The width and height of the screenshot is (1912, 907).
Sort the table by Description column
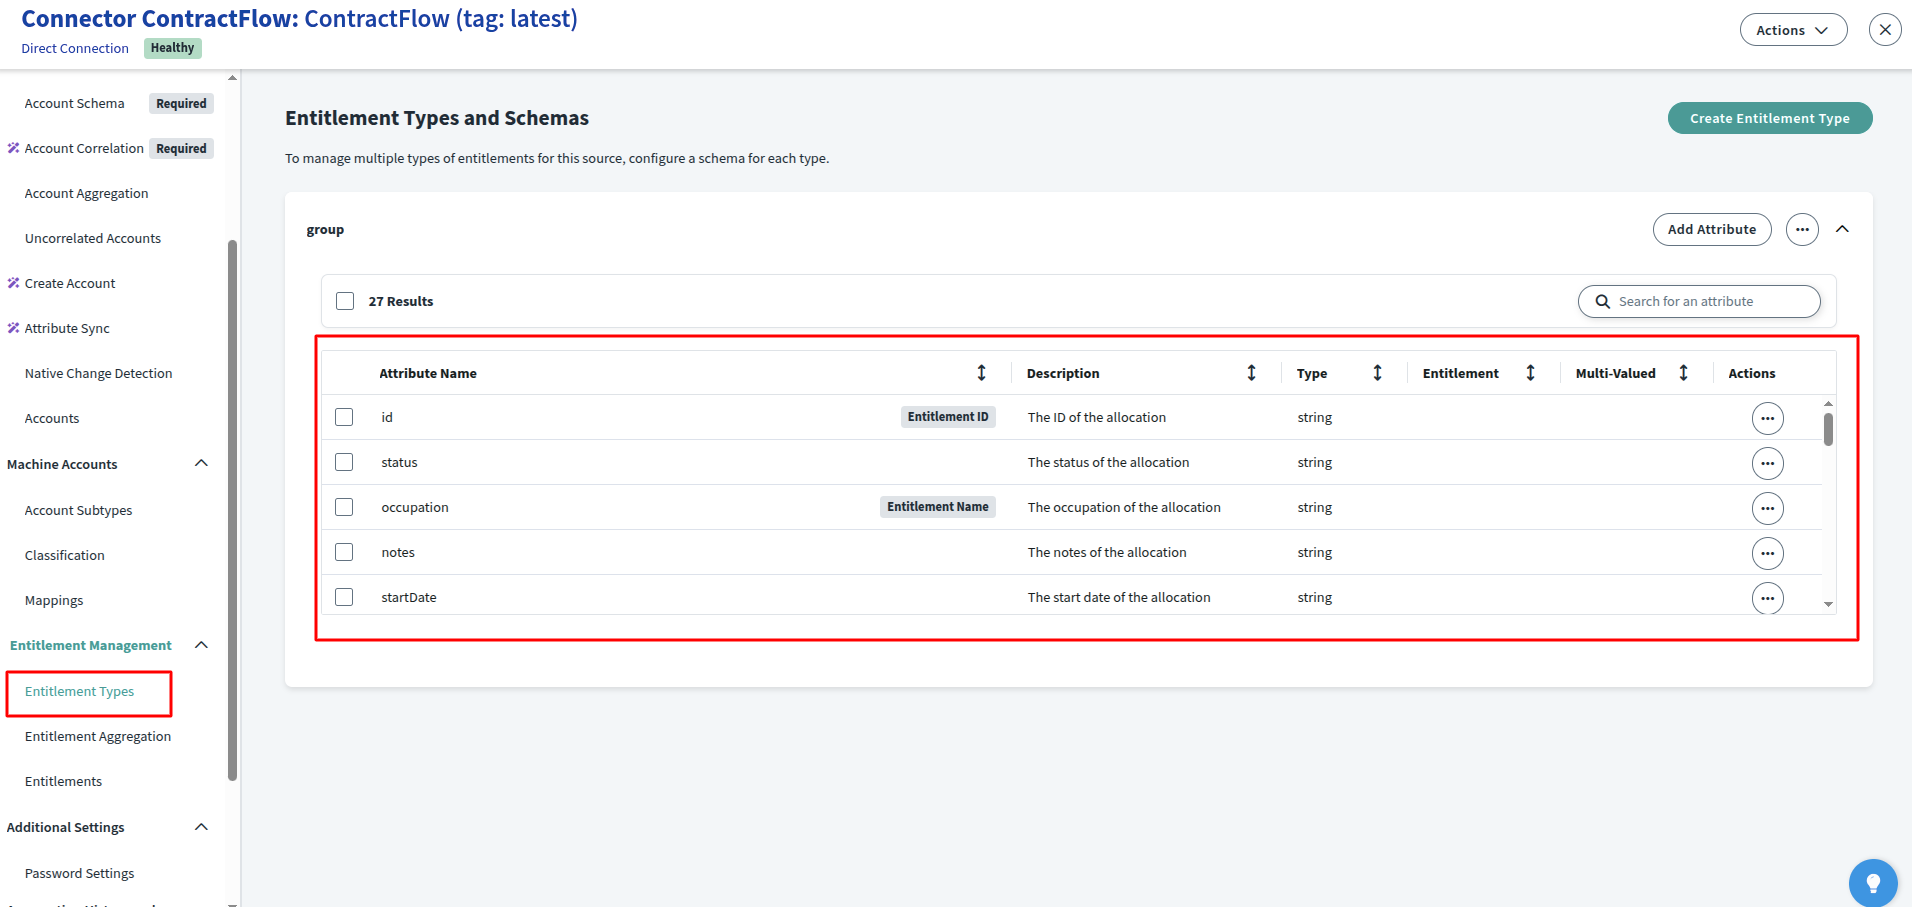1251,373
